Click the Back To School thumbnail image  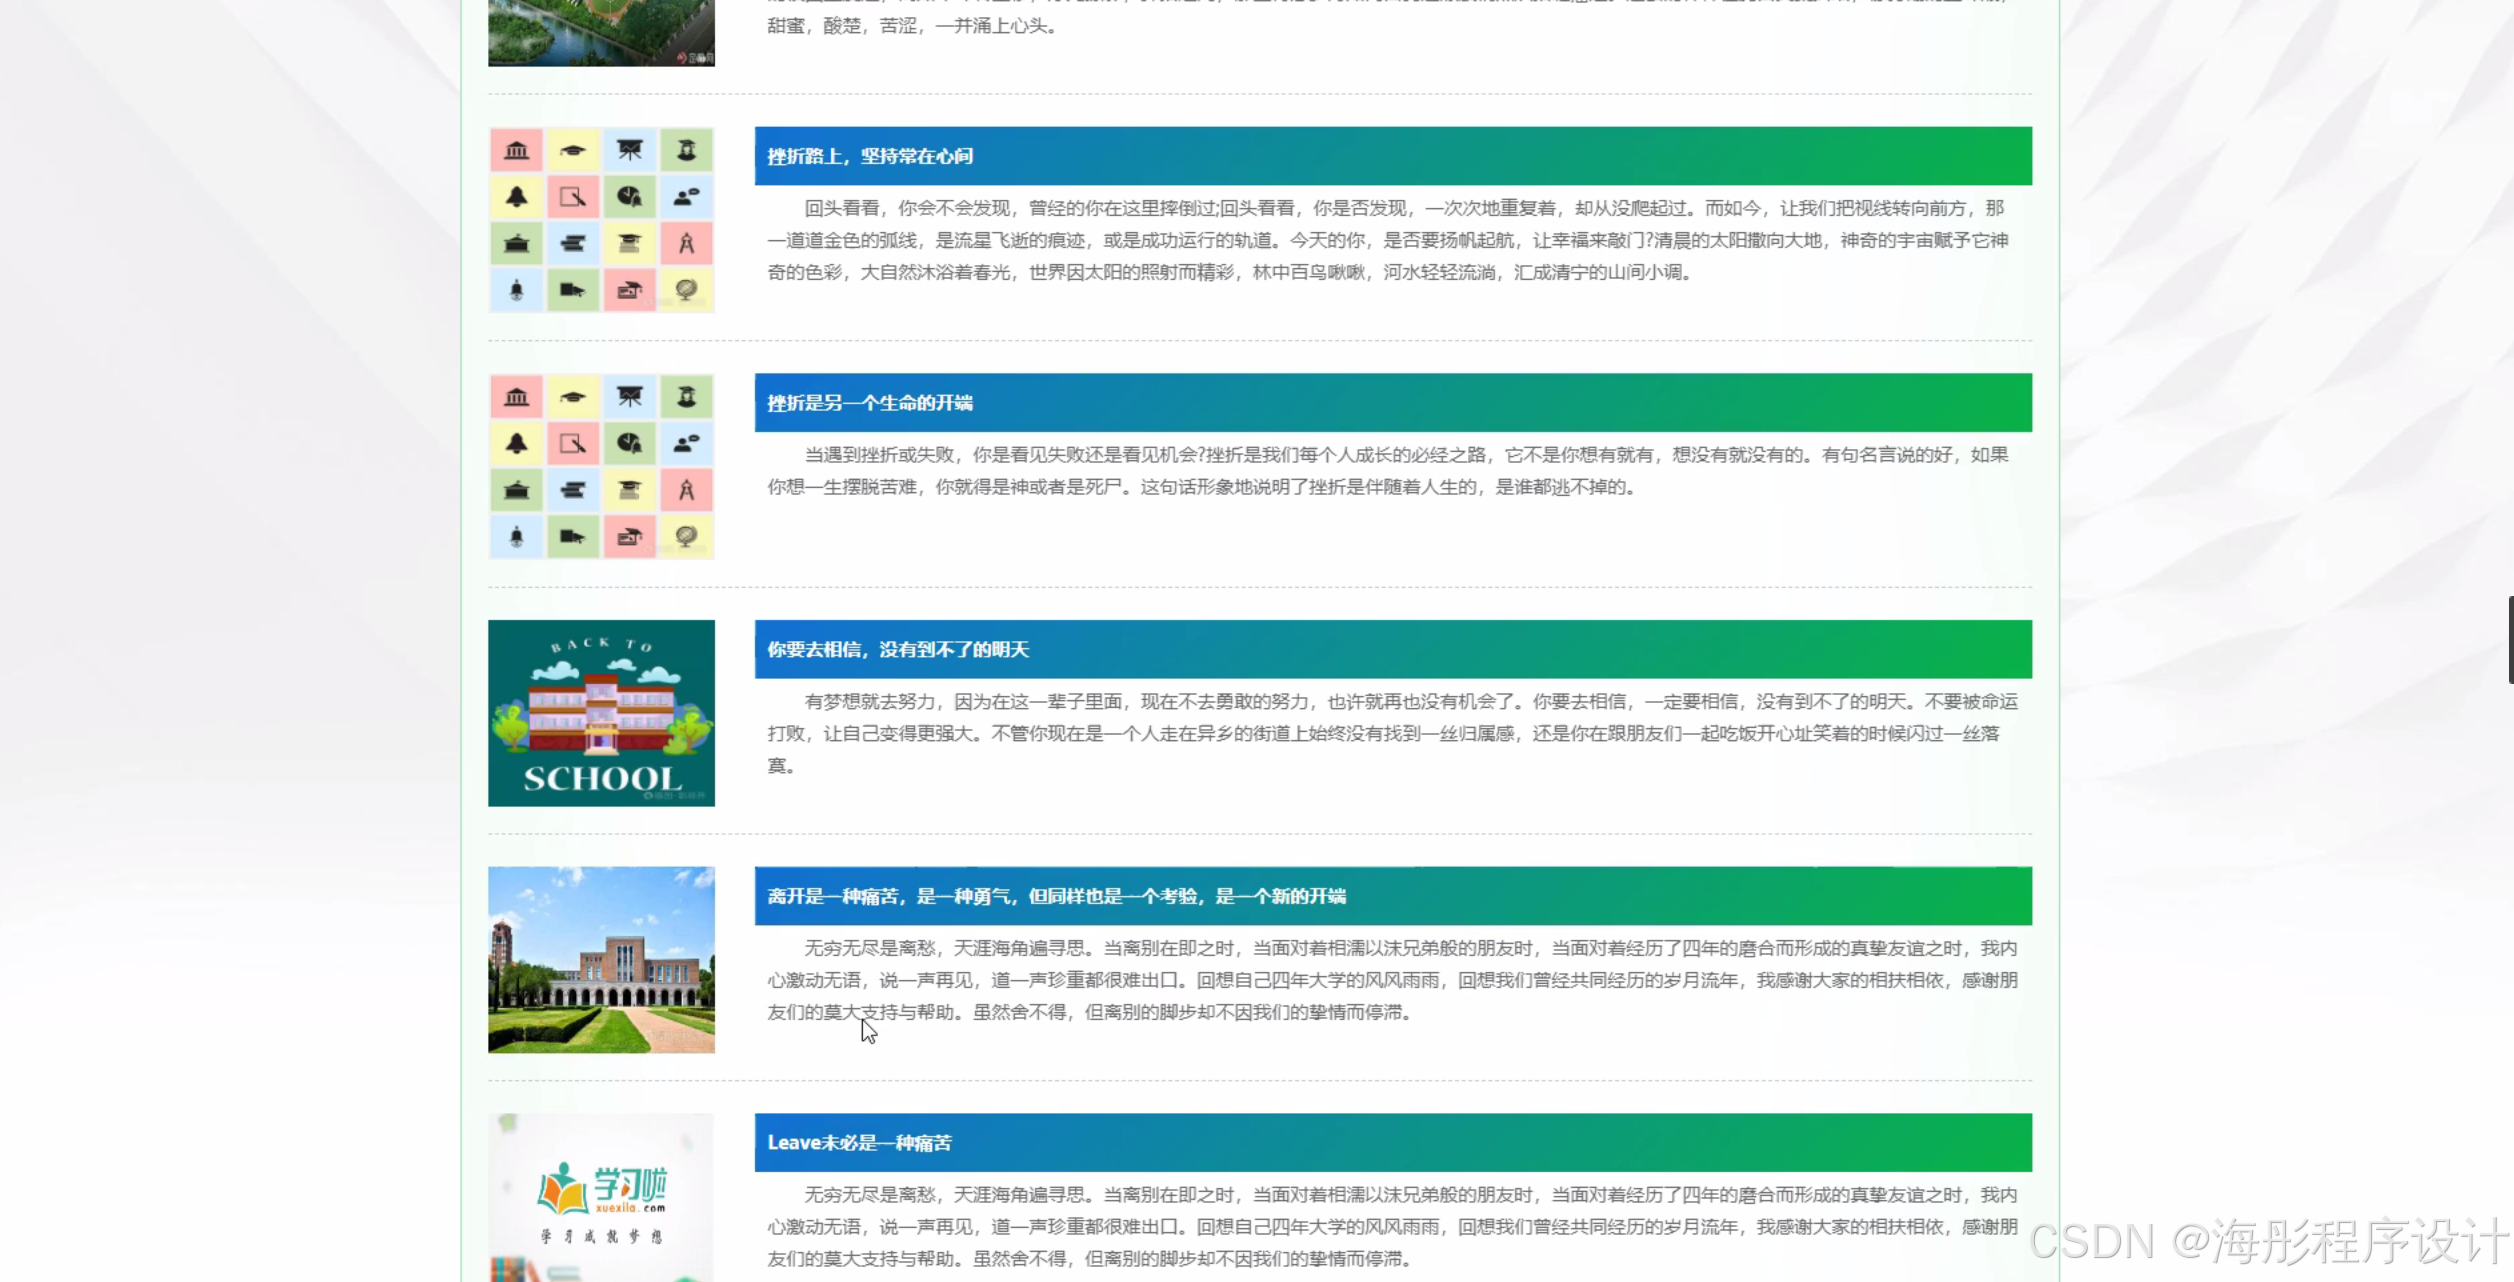pyautogui.click(x=601, y=713)
